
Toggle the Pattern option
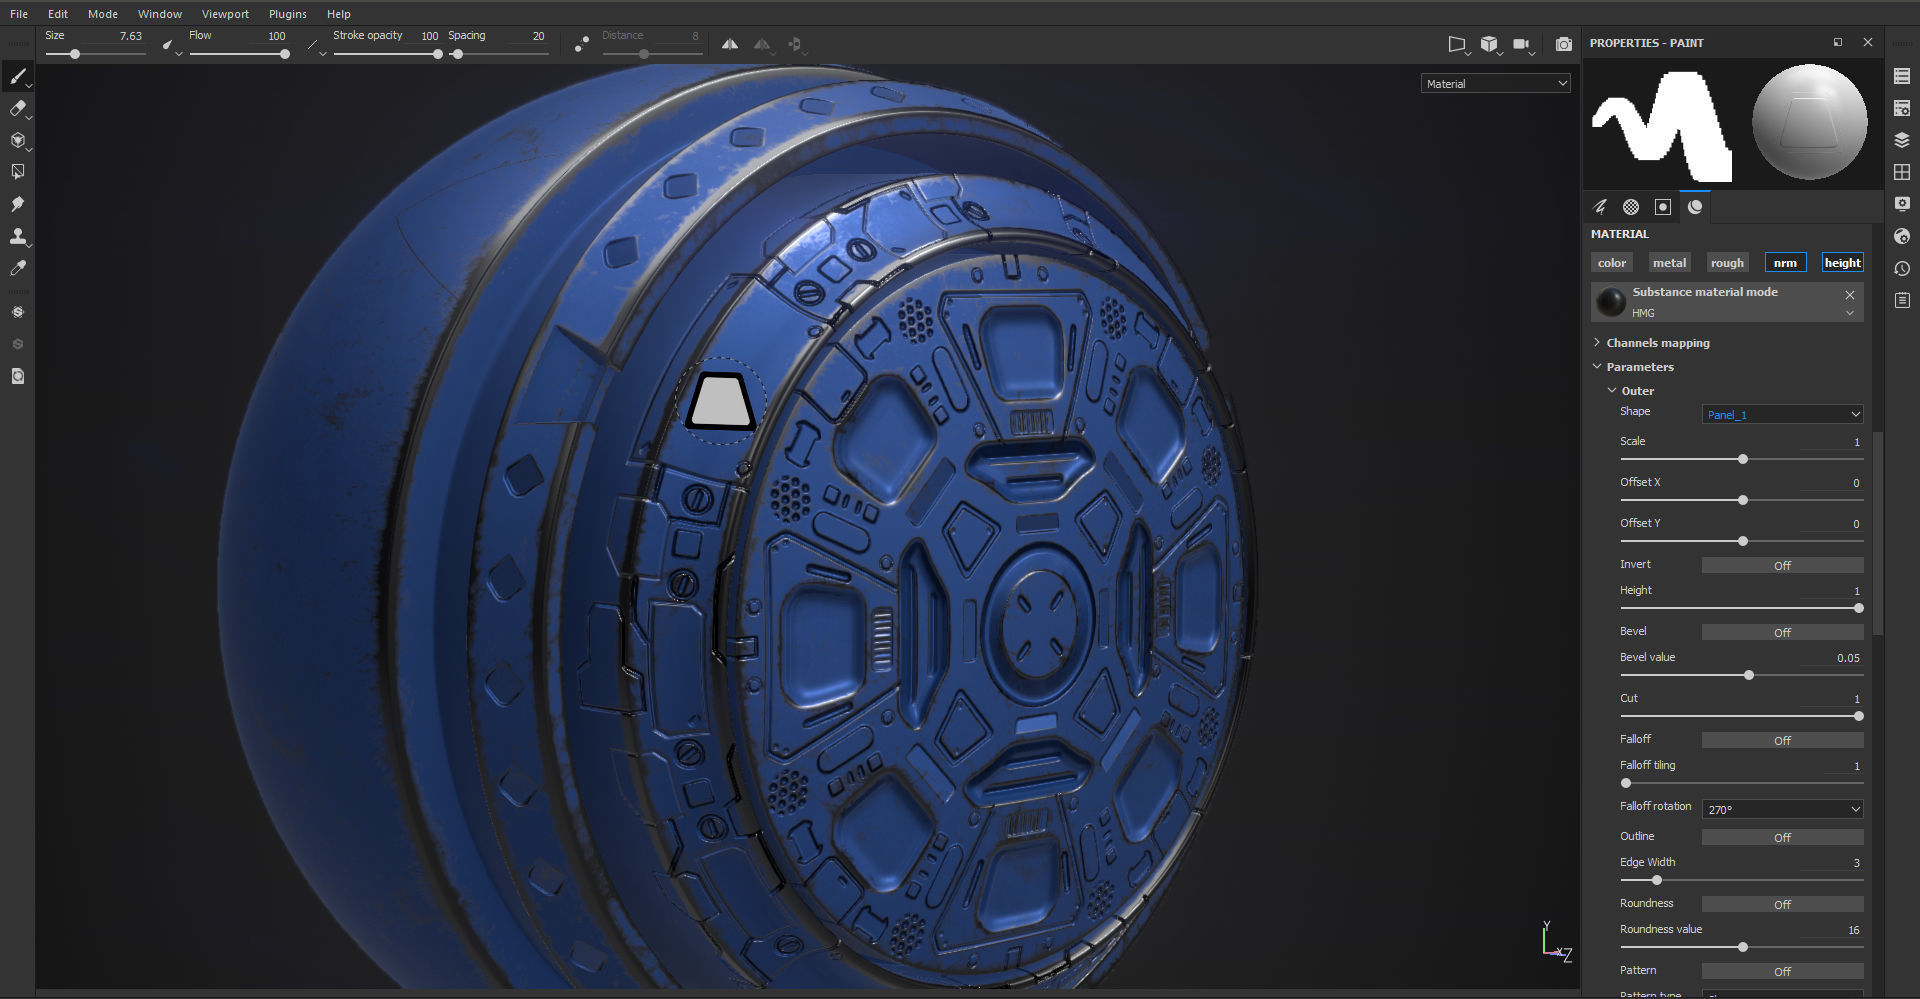[1782, 971]
